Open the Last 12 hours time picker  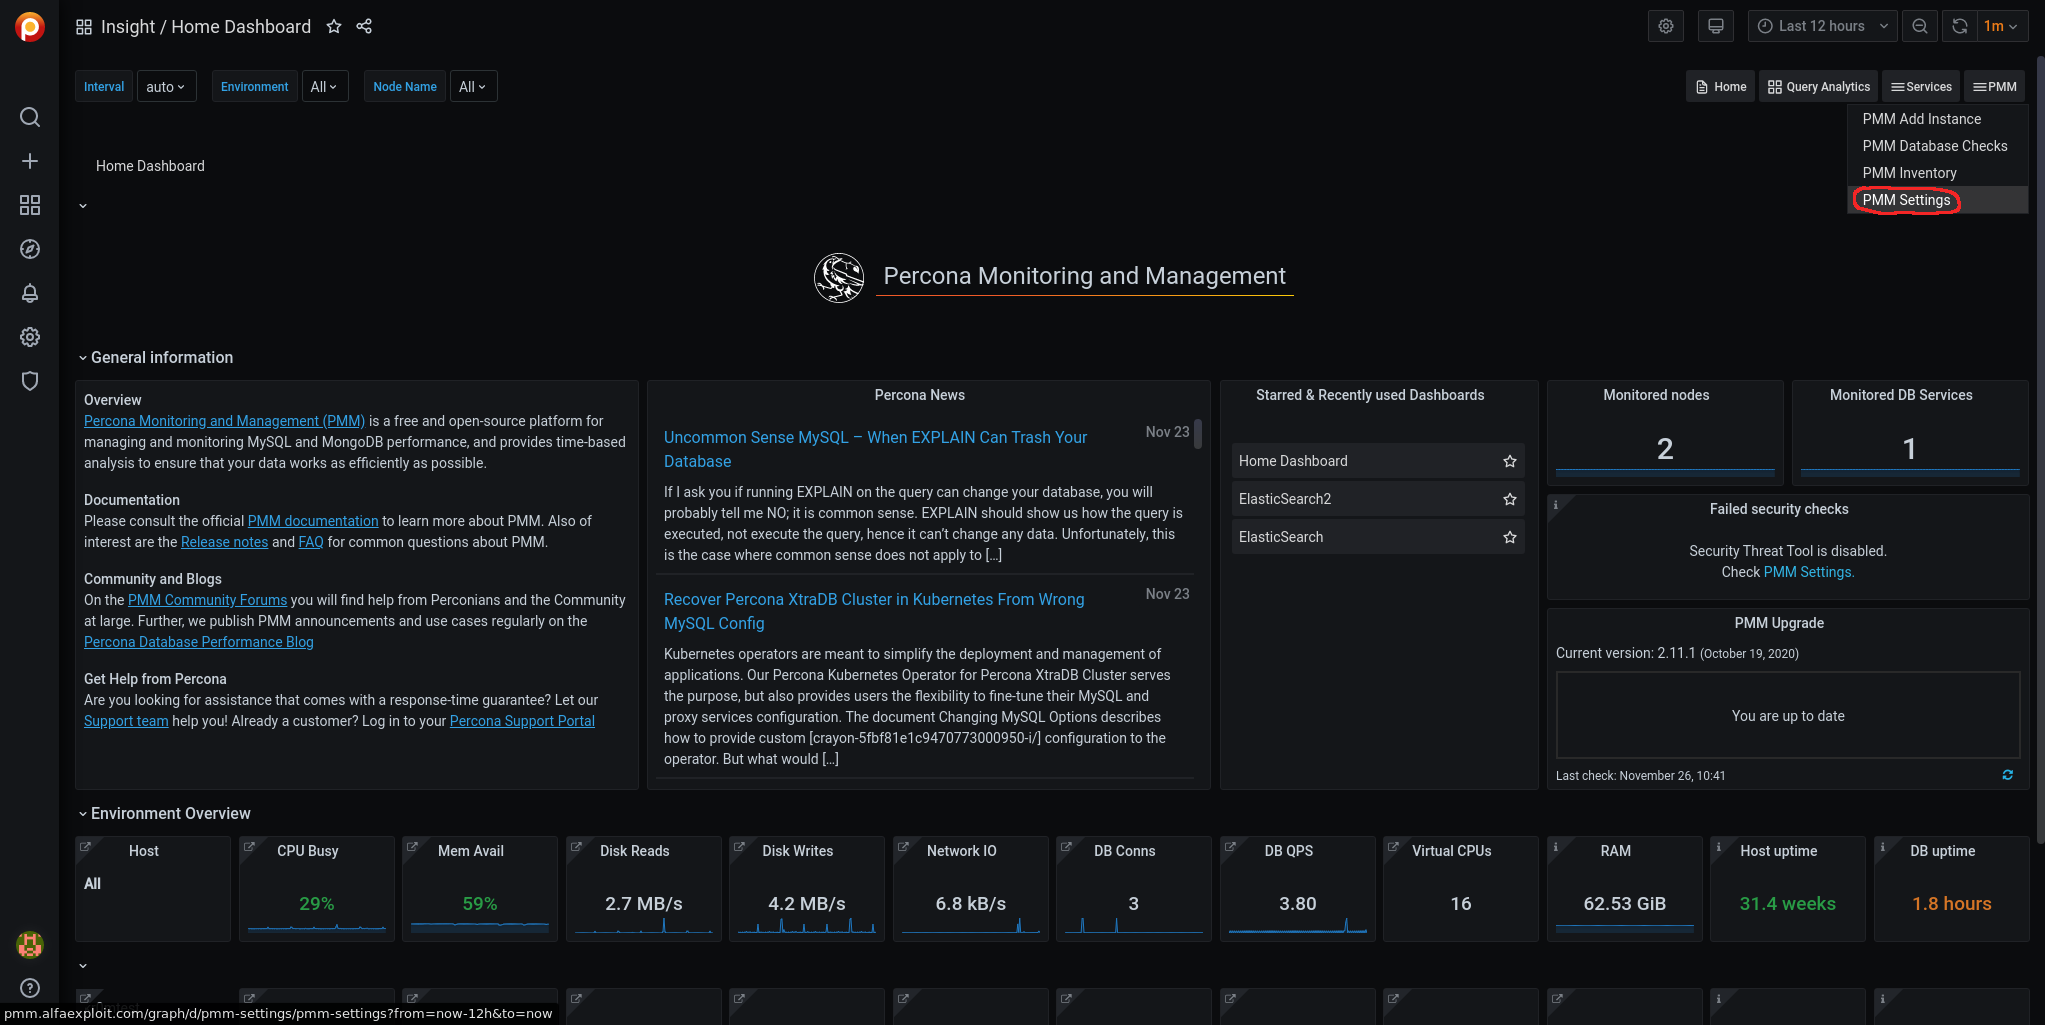(1822, 26)
